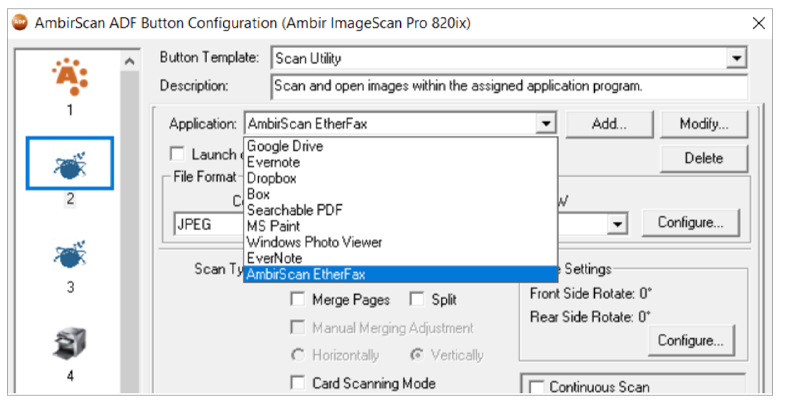Click the Description text field
Screen dimensions: 800x415
(509, 86)
